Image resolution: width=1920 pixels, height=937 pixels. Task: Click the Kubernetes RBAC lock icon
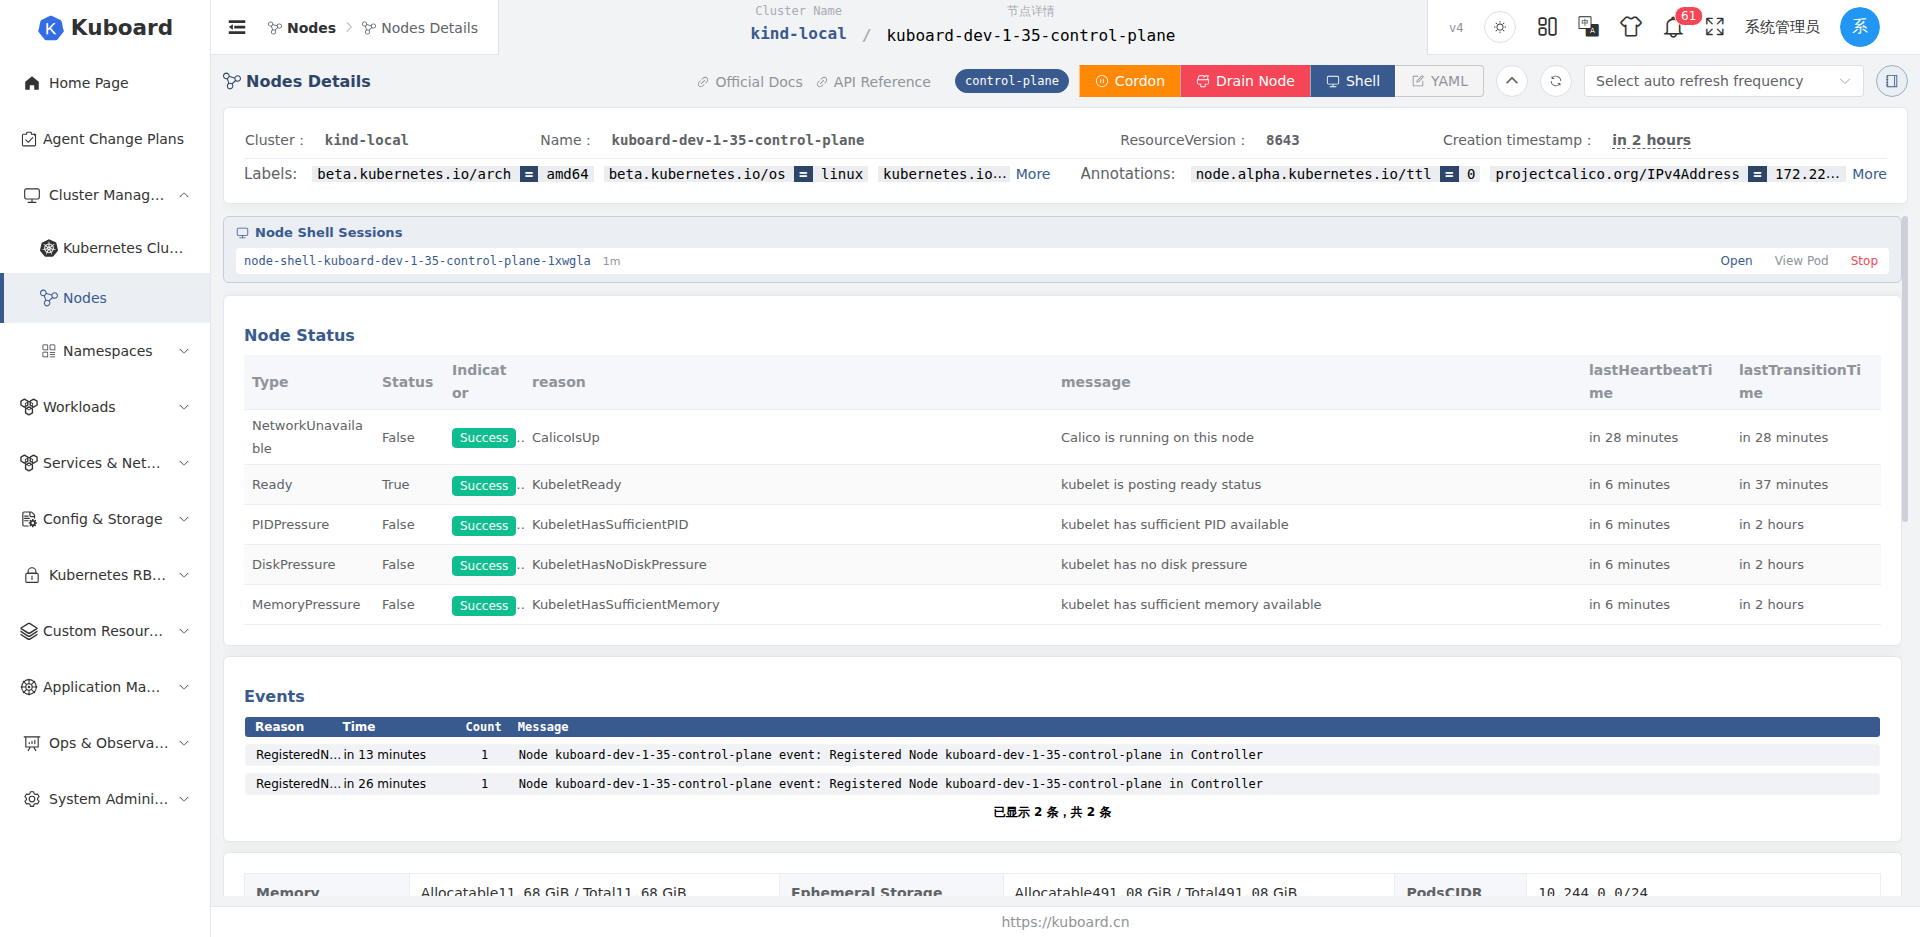click(32, 575)
